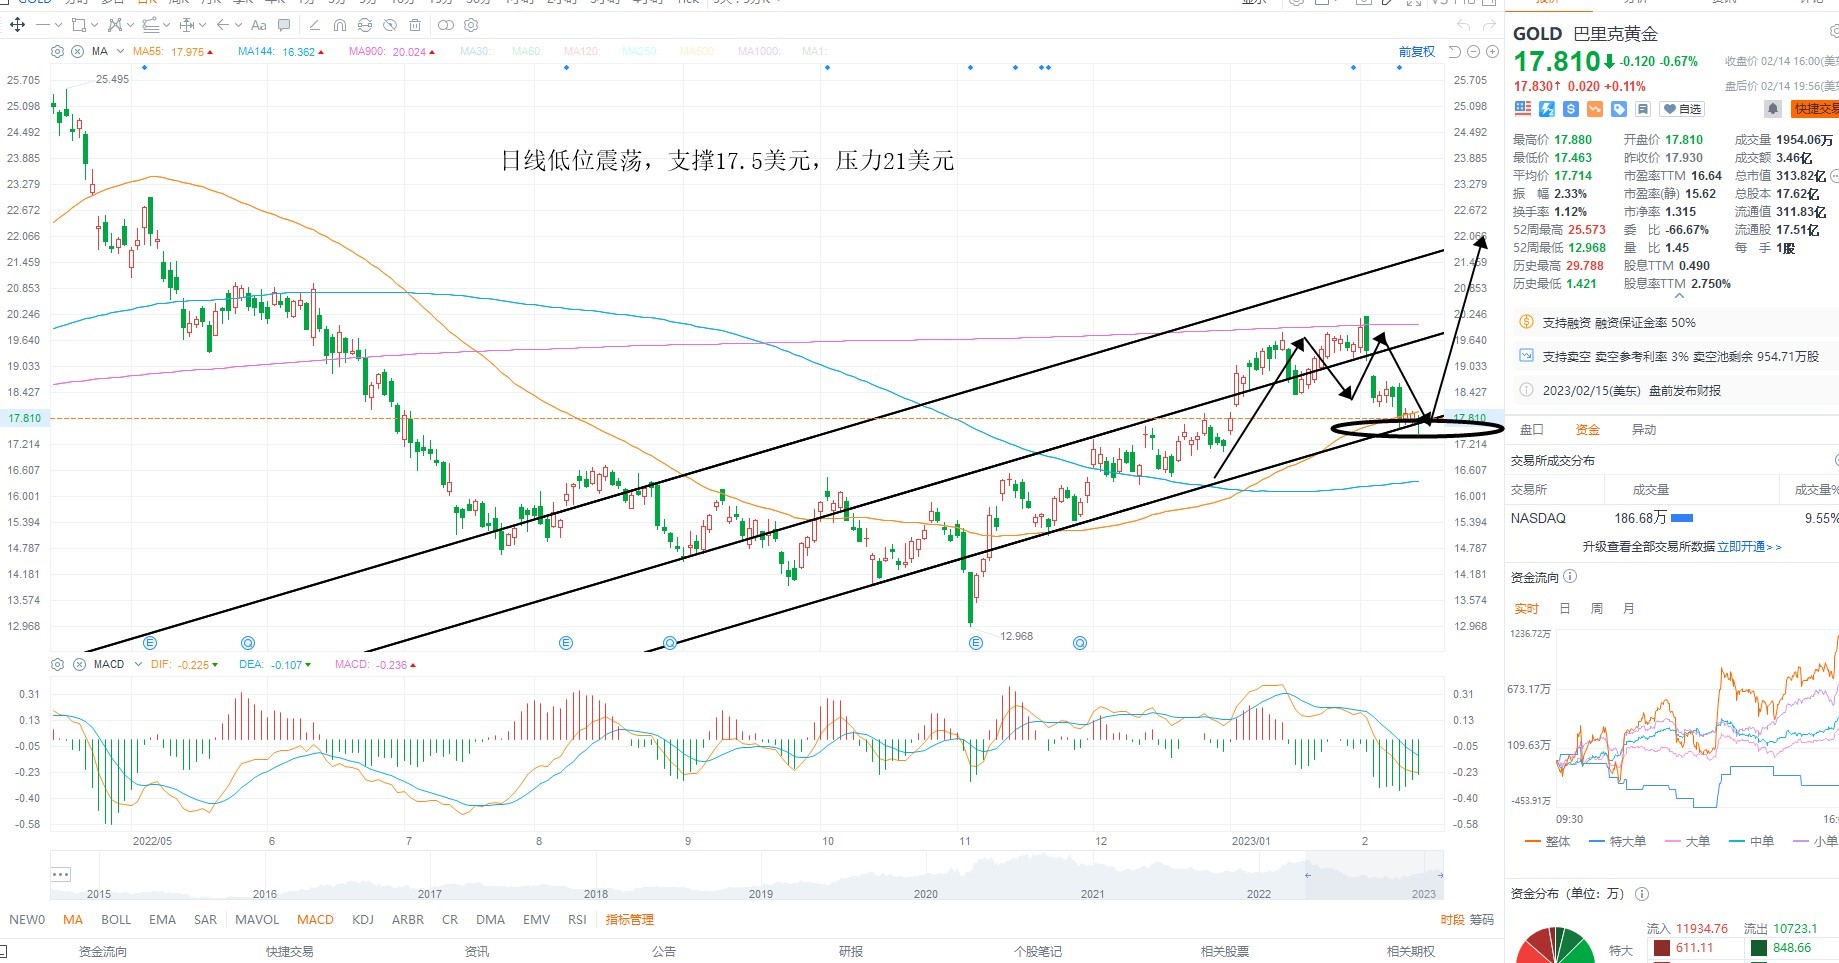Zoom in the chart with plus icon
This screenshot has width=1839, height=963.
[x=1493, y=51]
